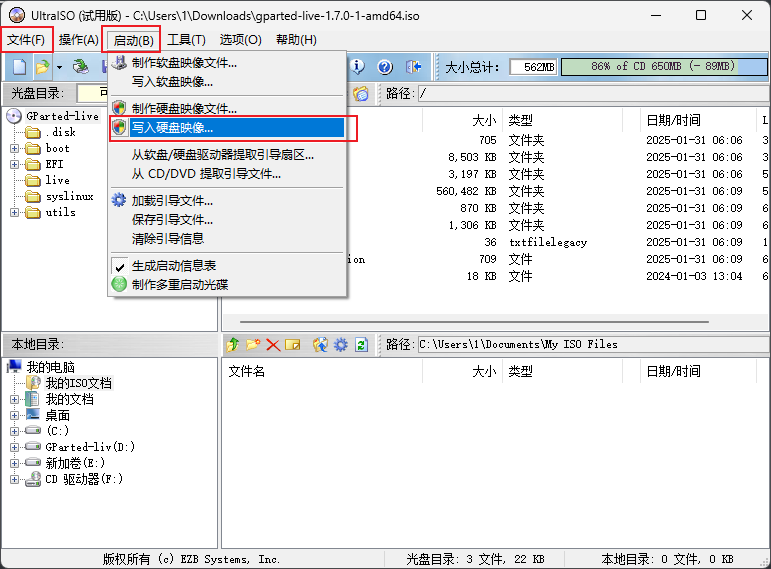Click the blue info icon in toolbar
Screen dimensions: 771x569
point(357,66)
